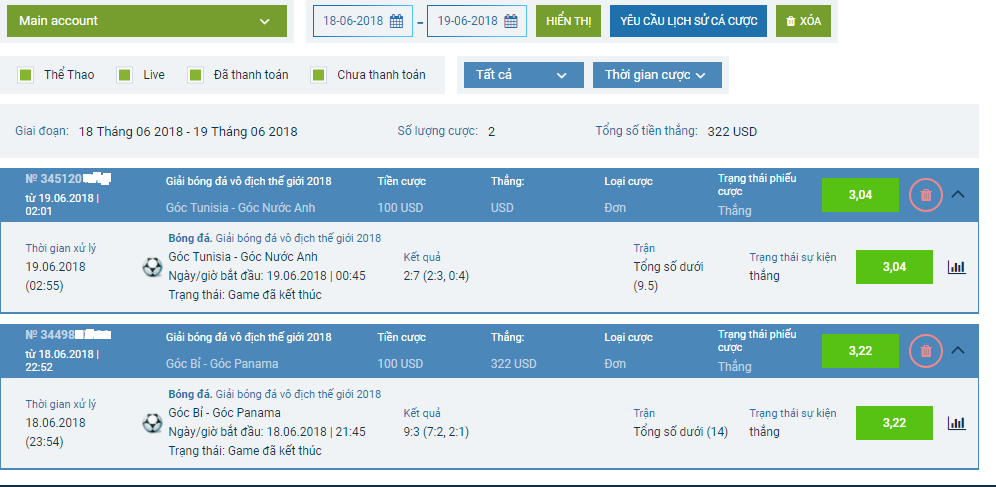Screen dimensions: 996x487
Task: Open the Tất cả filter dropdown
Action: 523,75
